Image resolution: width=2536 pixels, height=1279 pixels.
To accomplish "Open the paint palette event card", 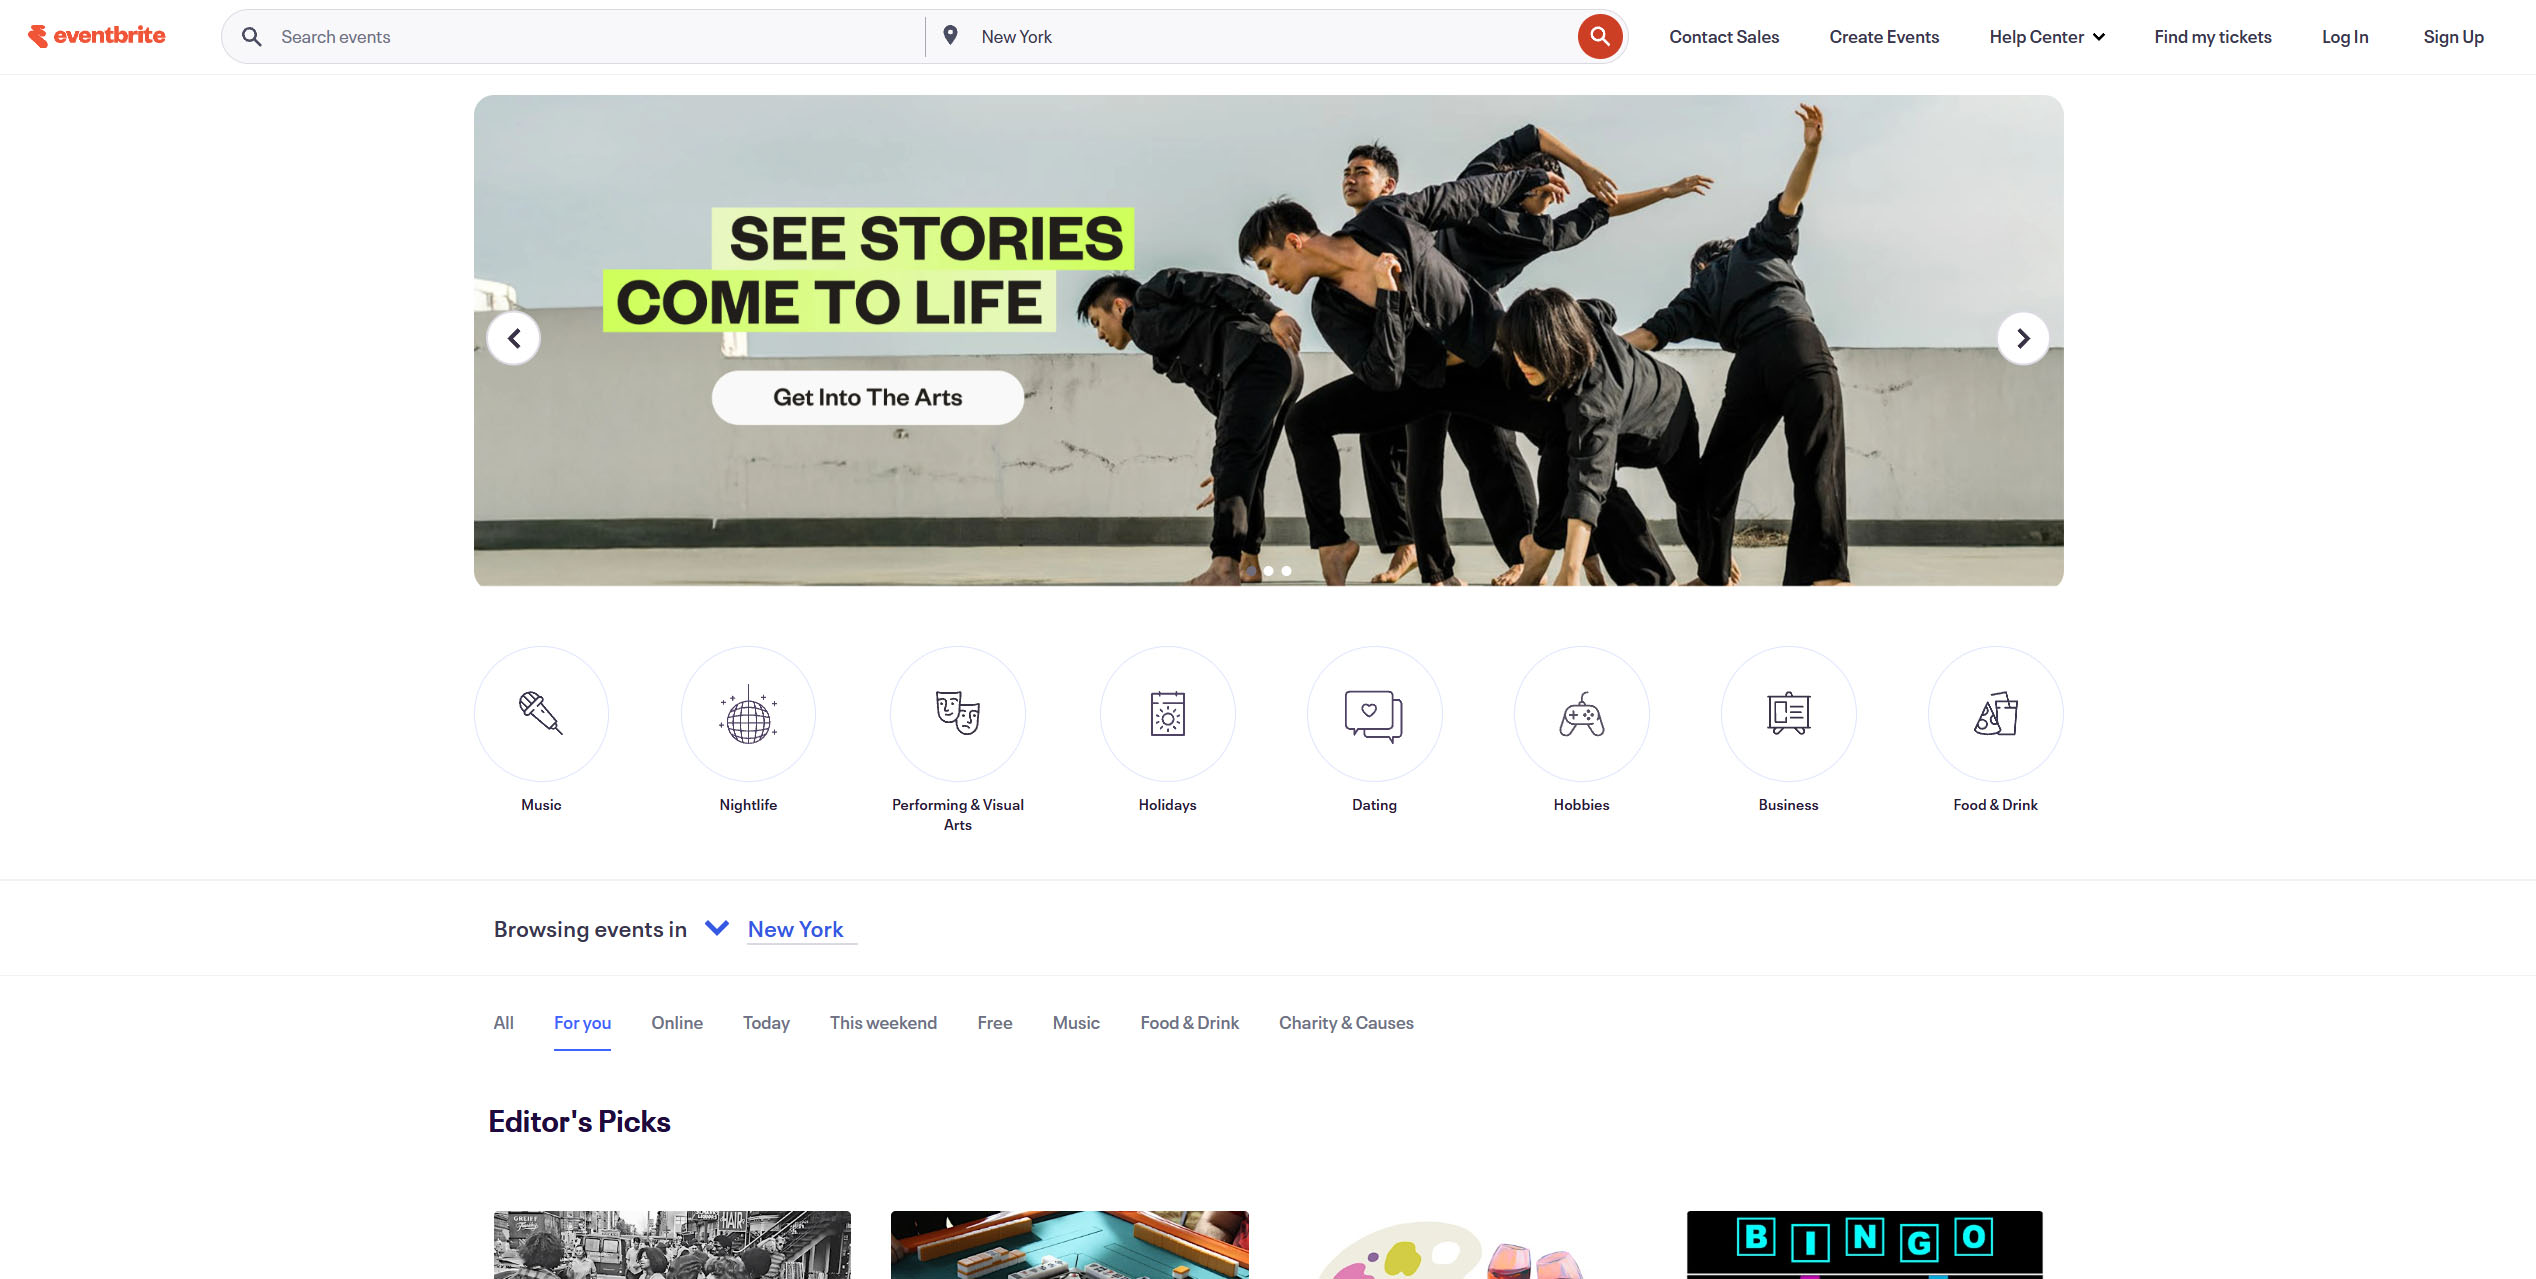I will [1467, 1245].
